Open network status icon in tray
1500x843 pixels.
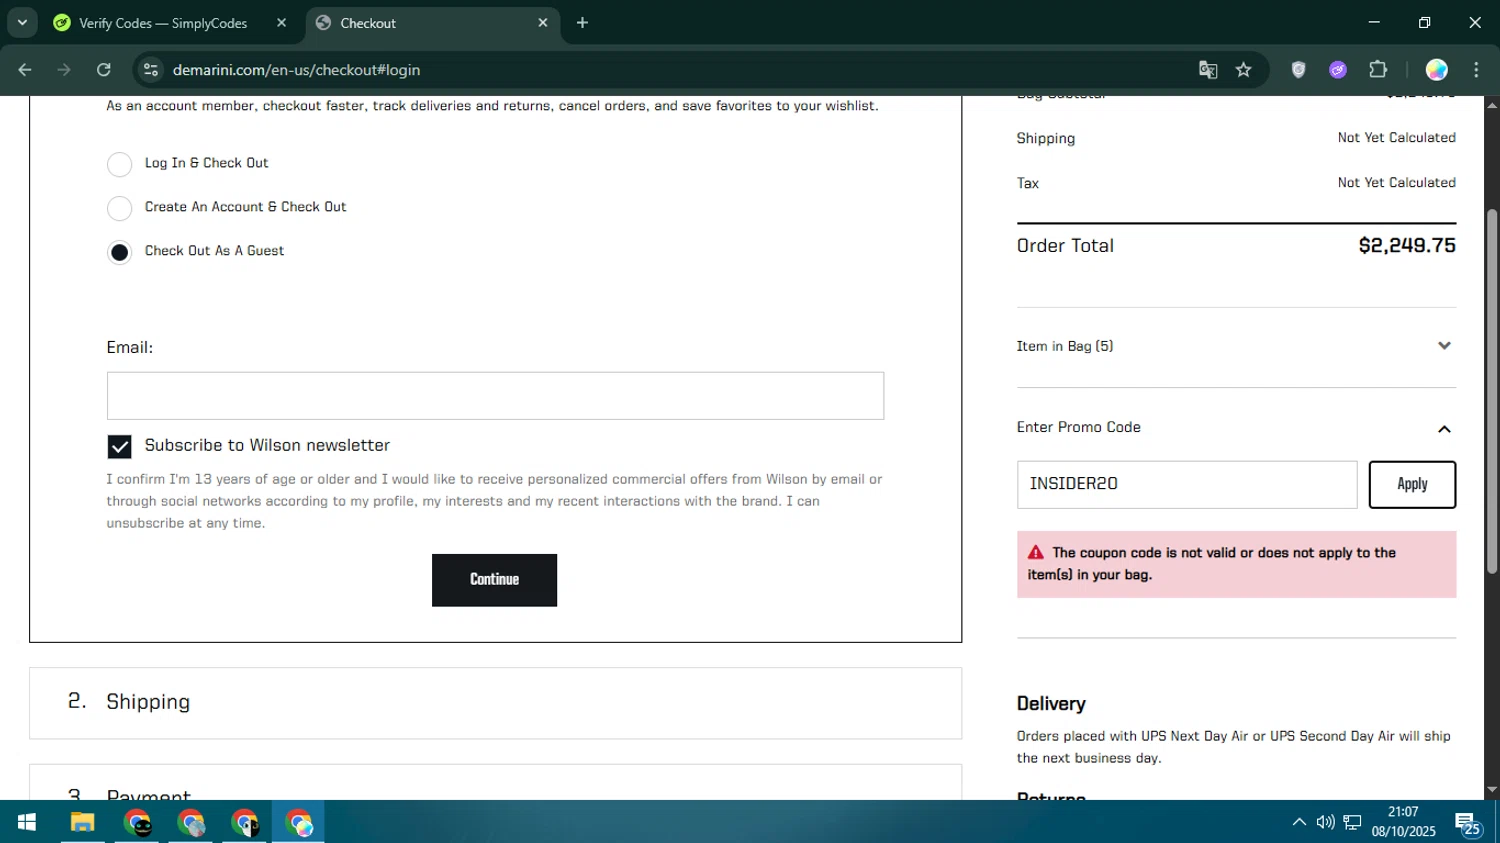[1352, 822]
